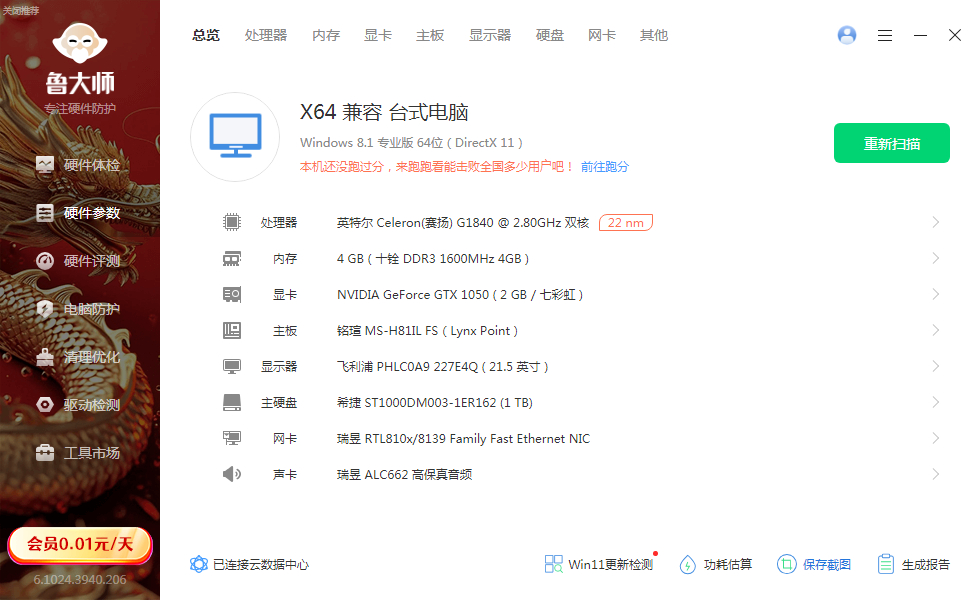Click the 显卡 graphics card icon

232,294
